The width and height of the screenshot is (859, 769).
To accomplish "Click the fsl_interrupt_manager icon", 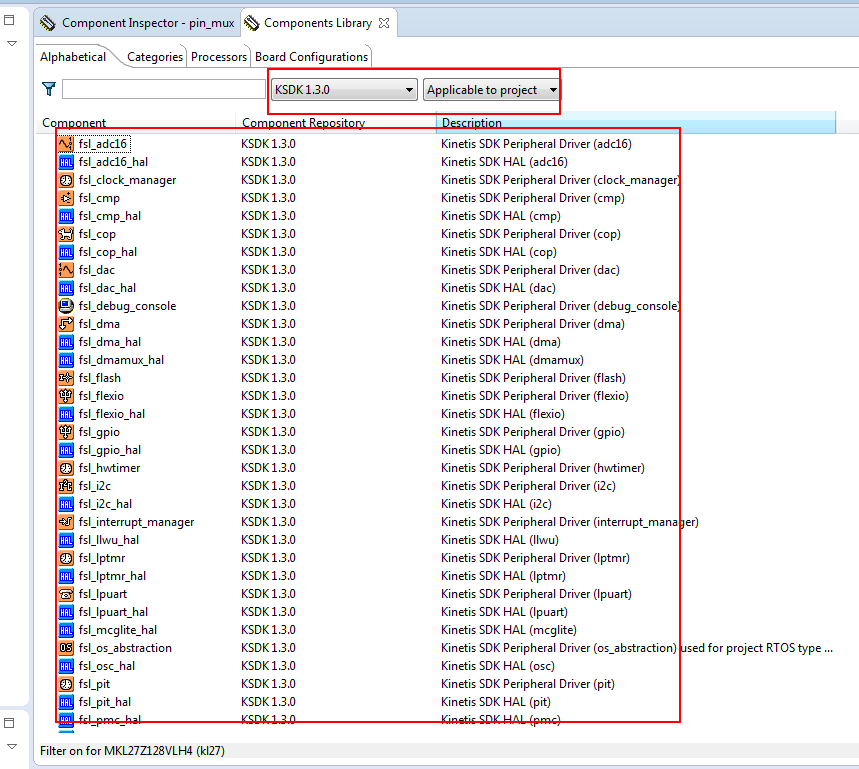I will 66,522.
